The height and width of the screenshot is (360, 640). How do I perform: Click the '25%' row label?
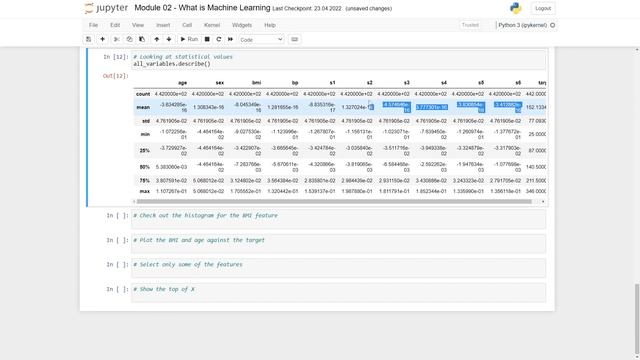coord(144,151)
